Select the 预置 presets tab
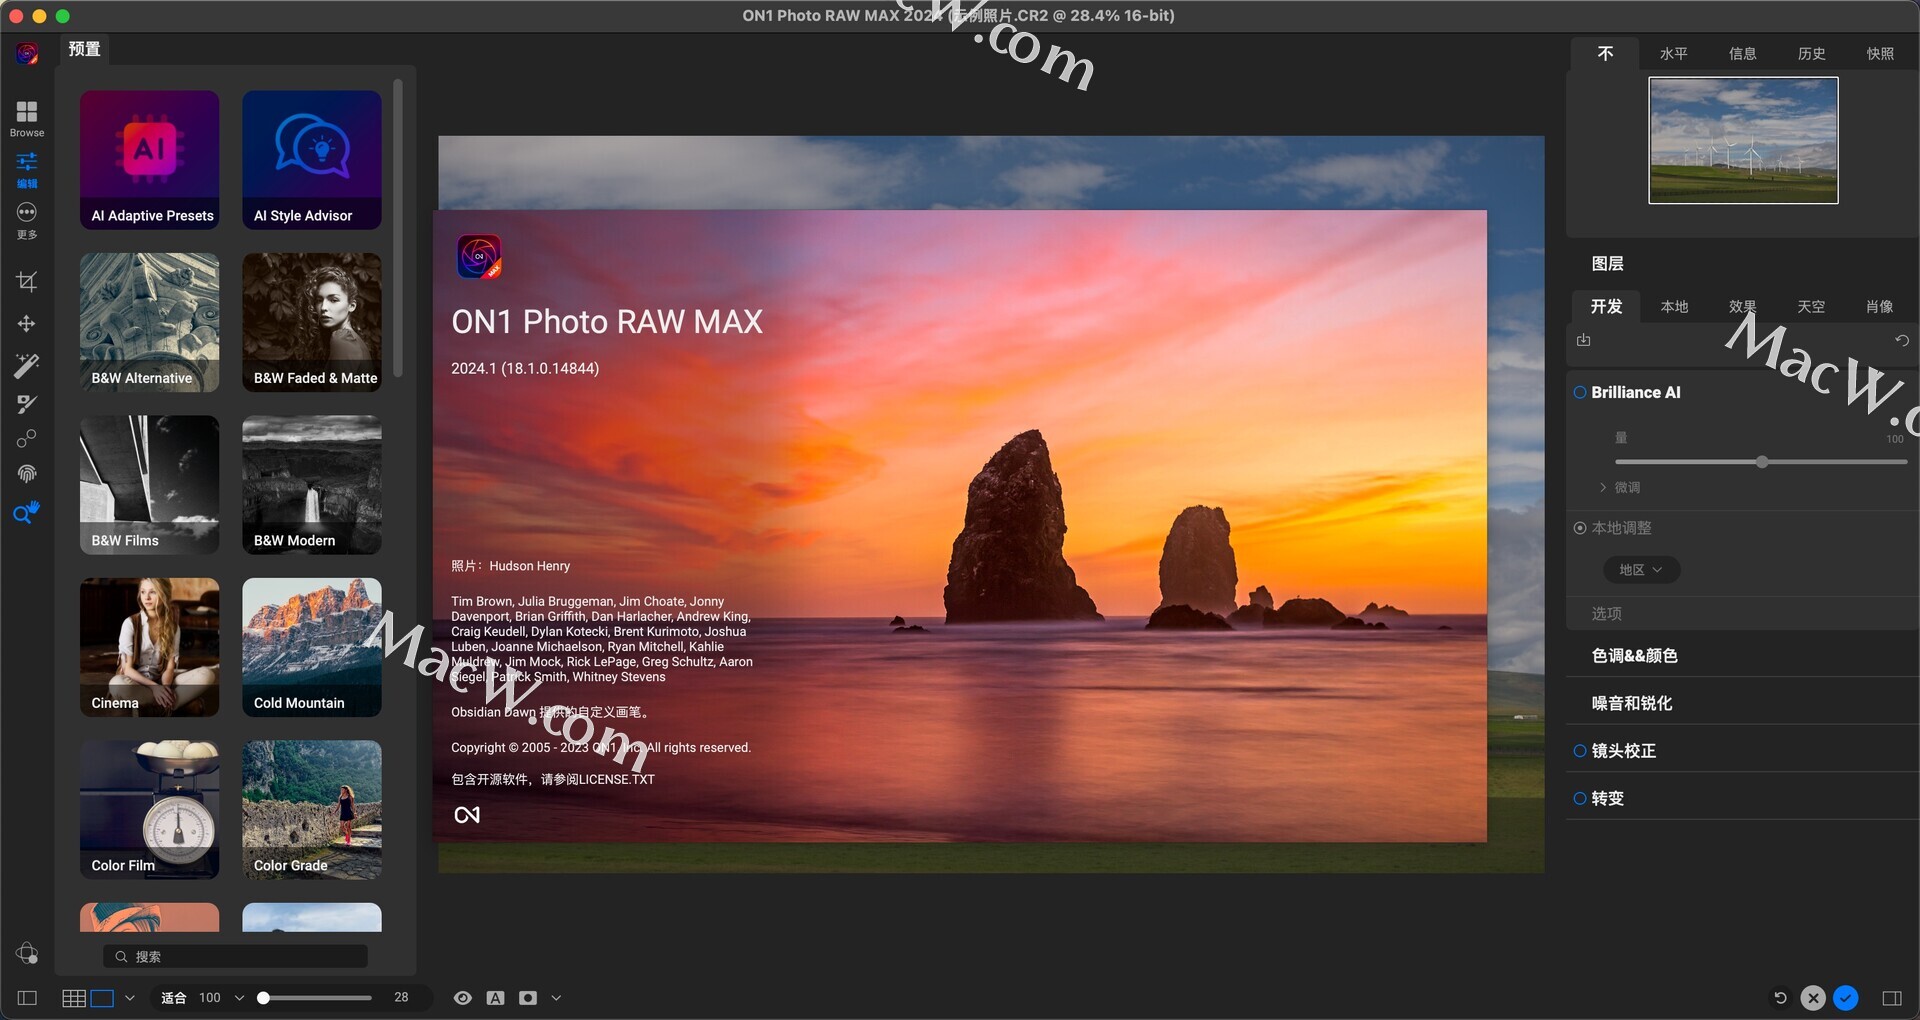The width and height of the screenshot is (1920, 1020). click(84, 49)
